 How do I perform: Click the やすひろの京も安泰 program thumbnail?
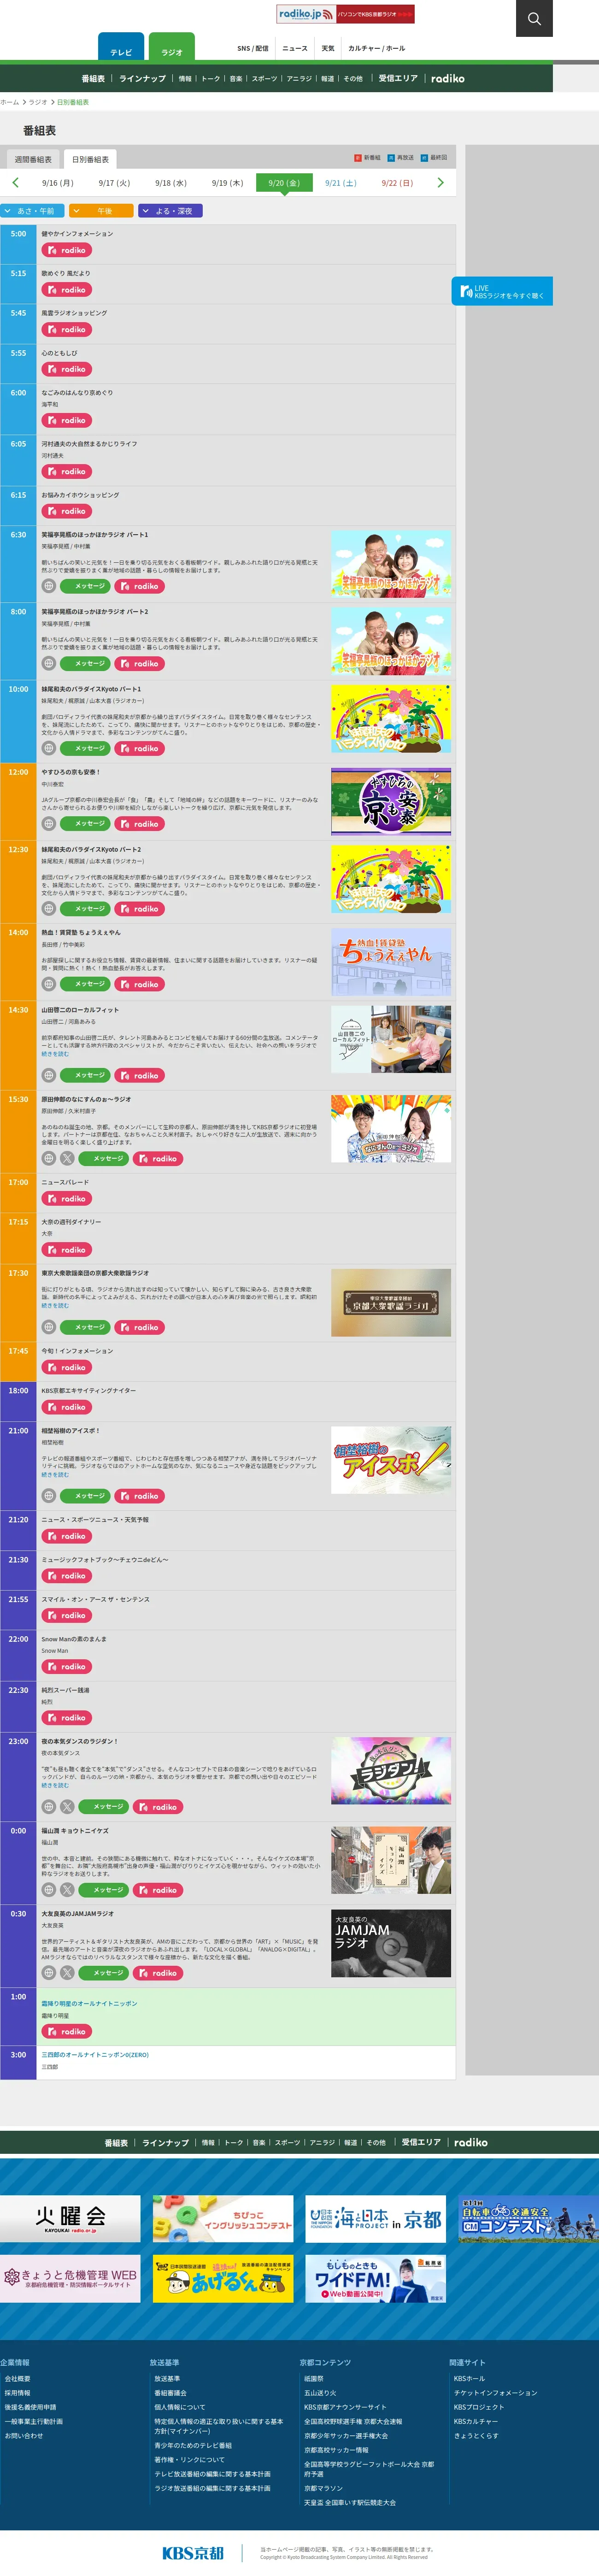[x=391, y=801]
